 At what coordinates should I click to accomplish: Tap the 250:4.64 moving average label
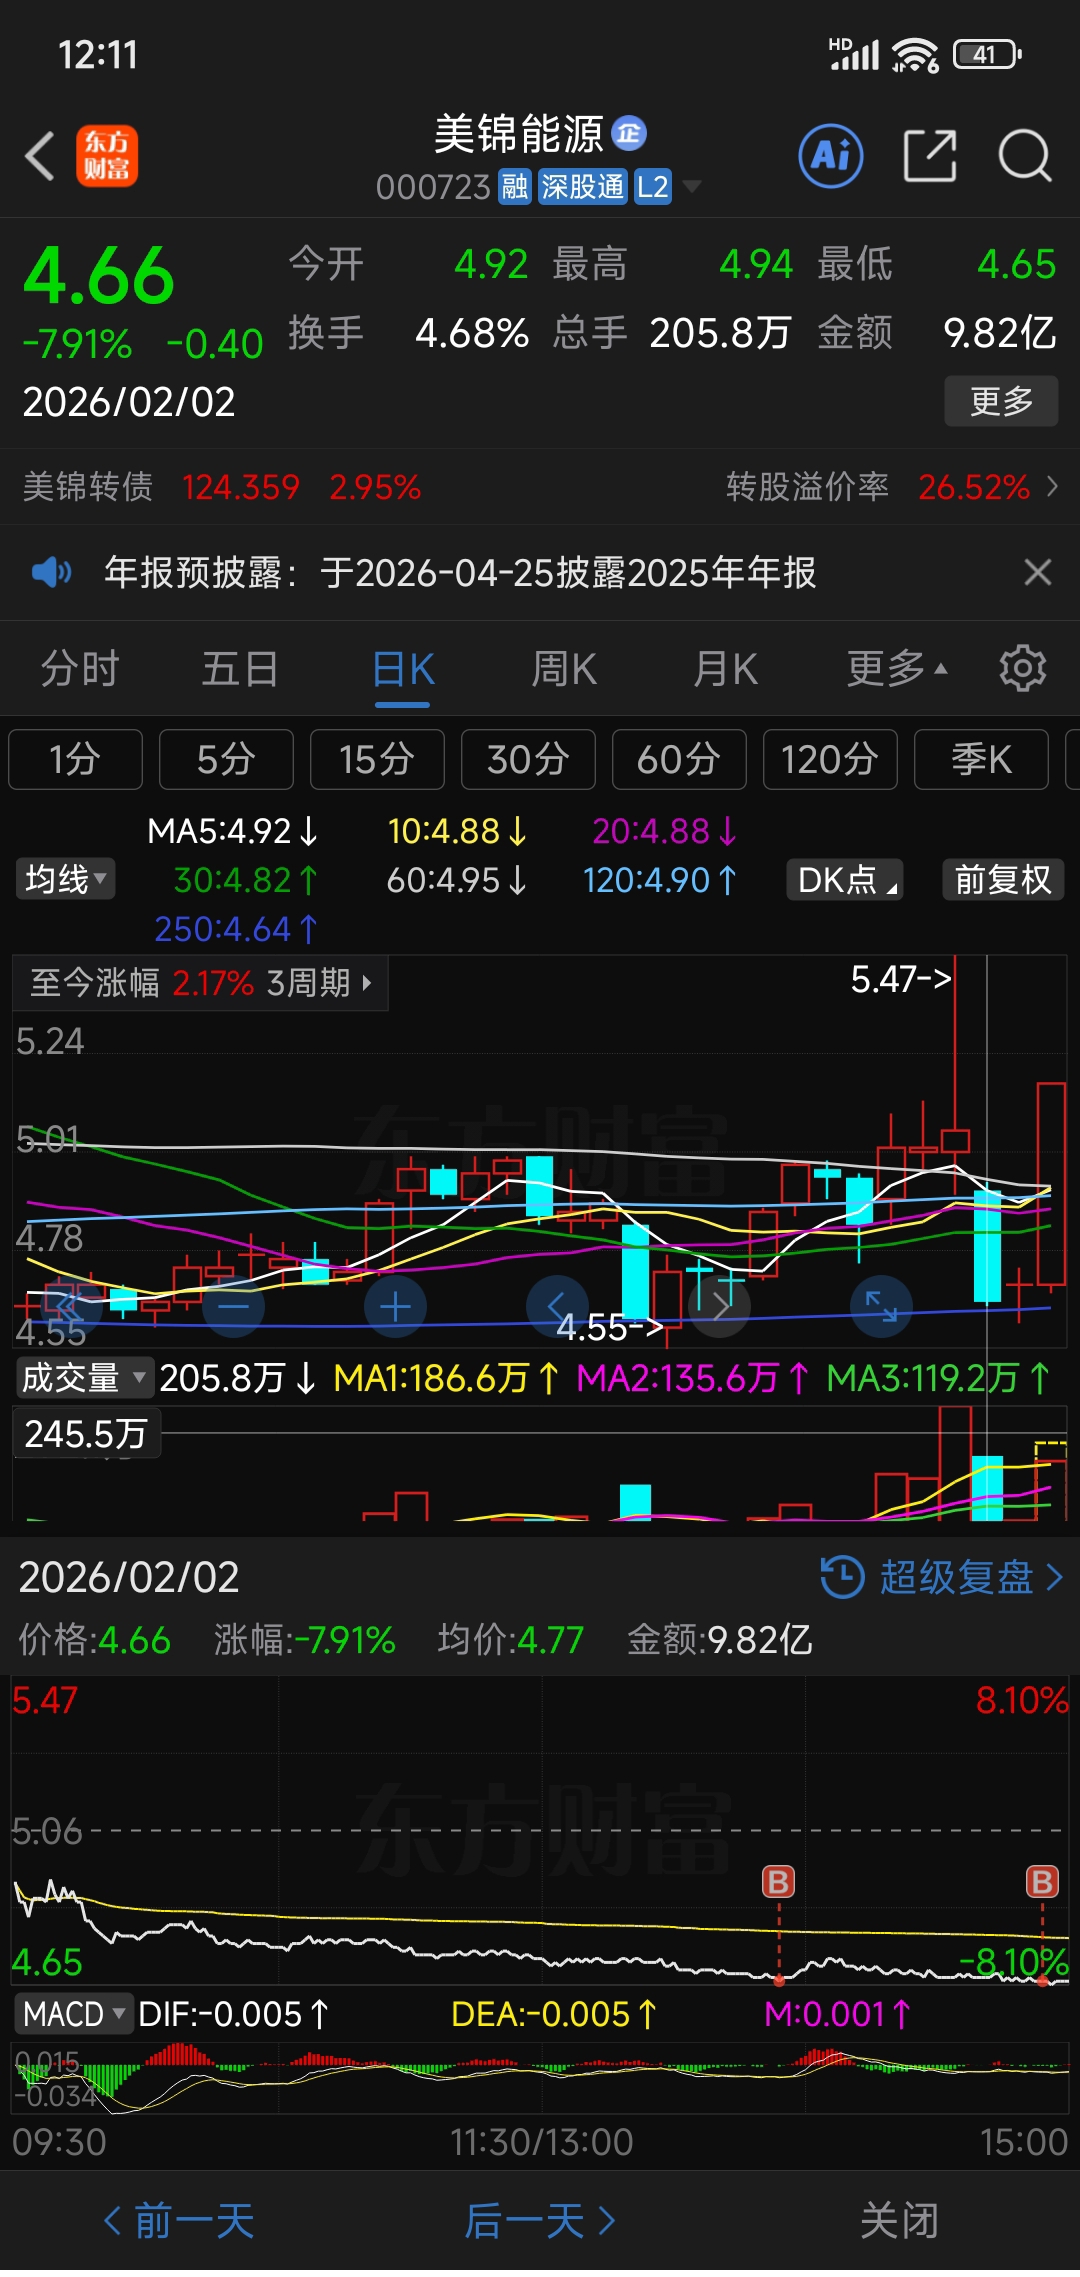(x=236, y=929)
